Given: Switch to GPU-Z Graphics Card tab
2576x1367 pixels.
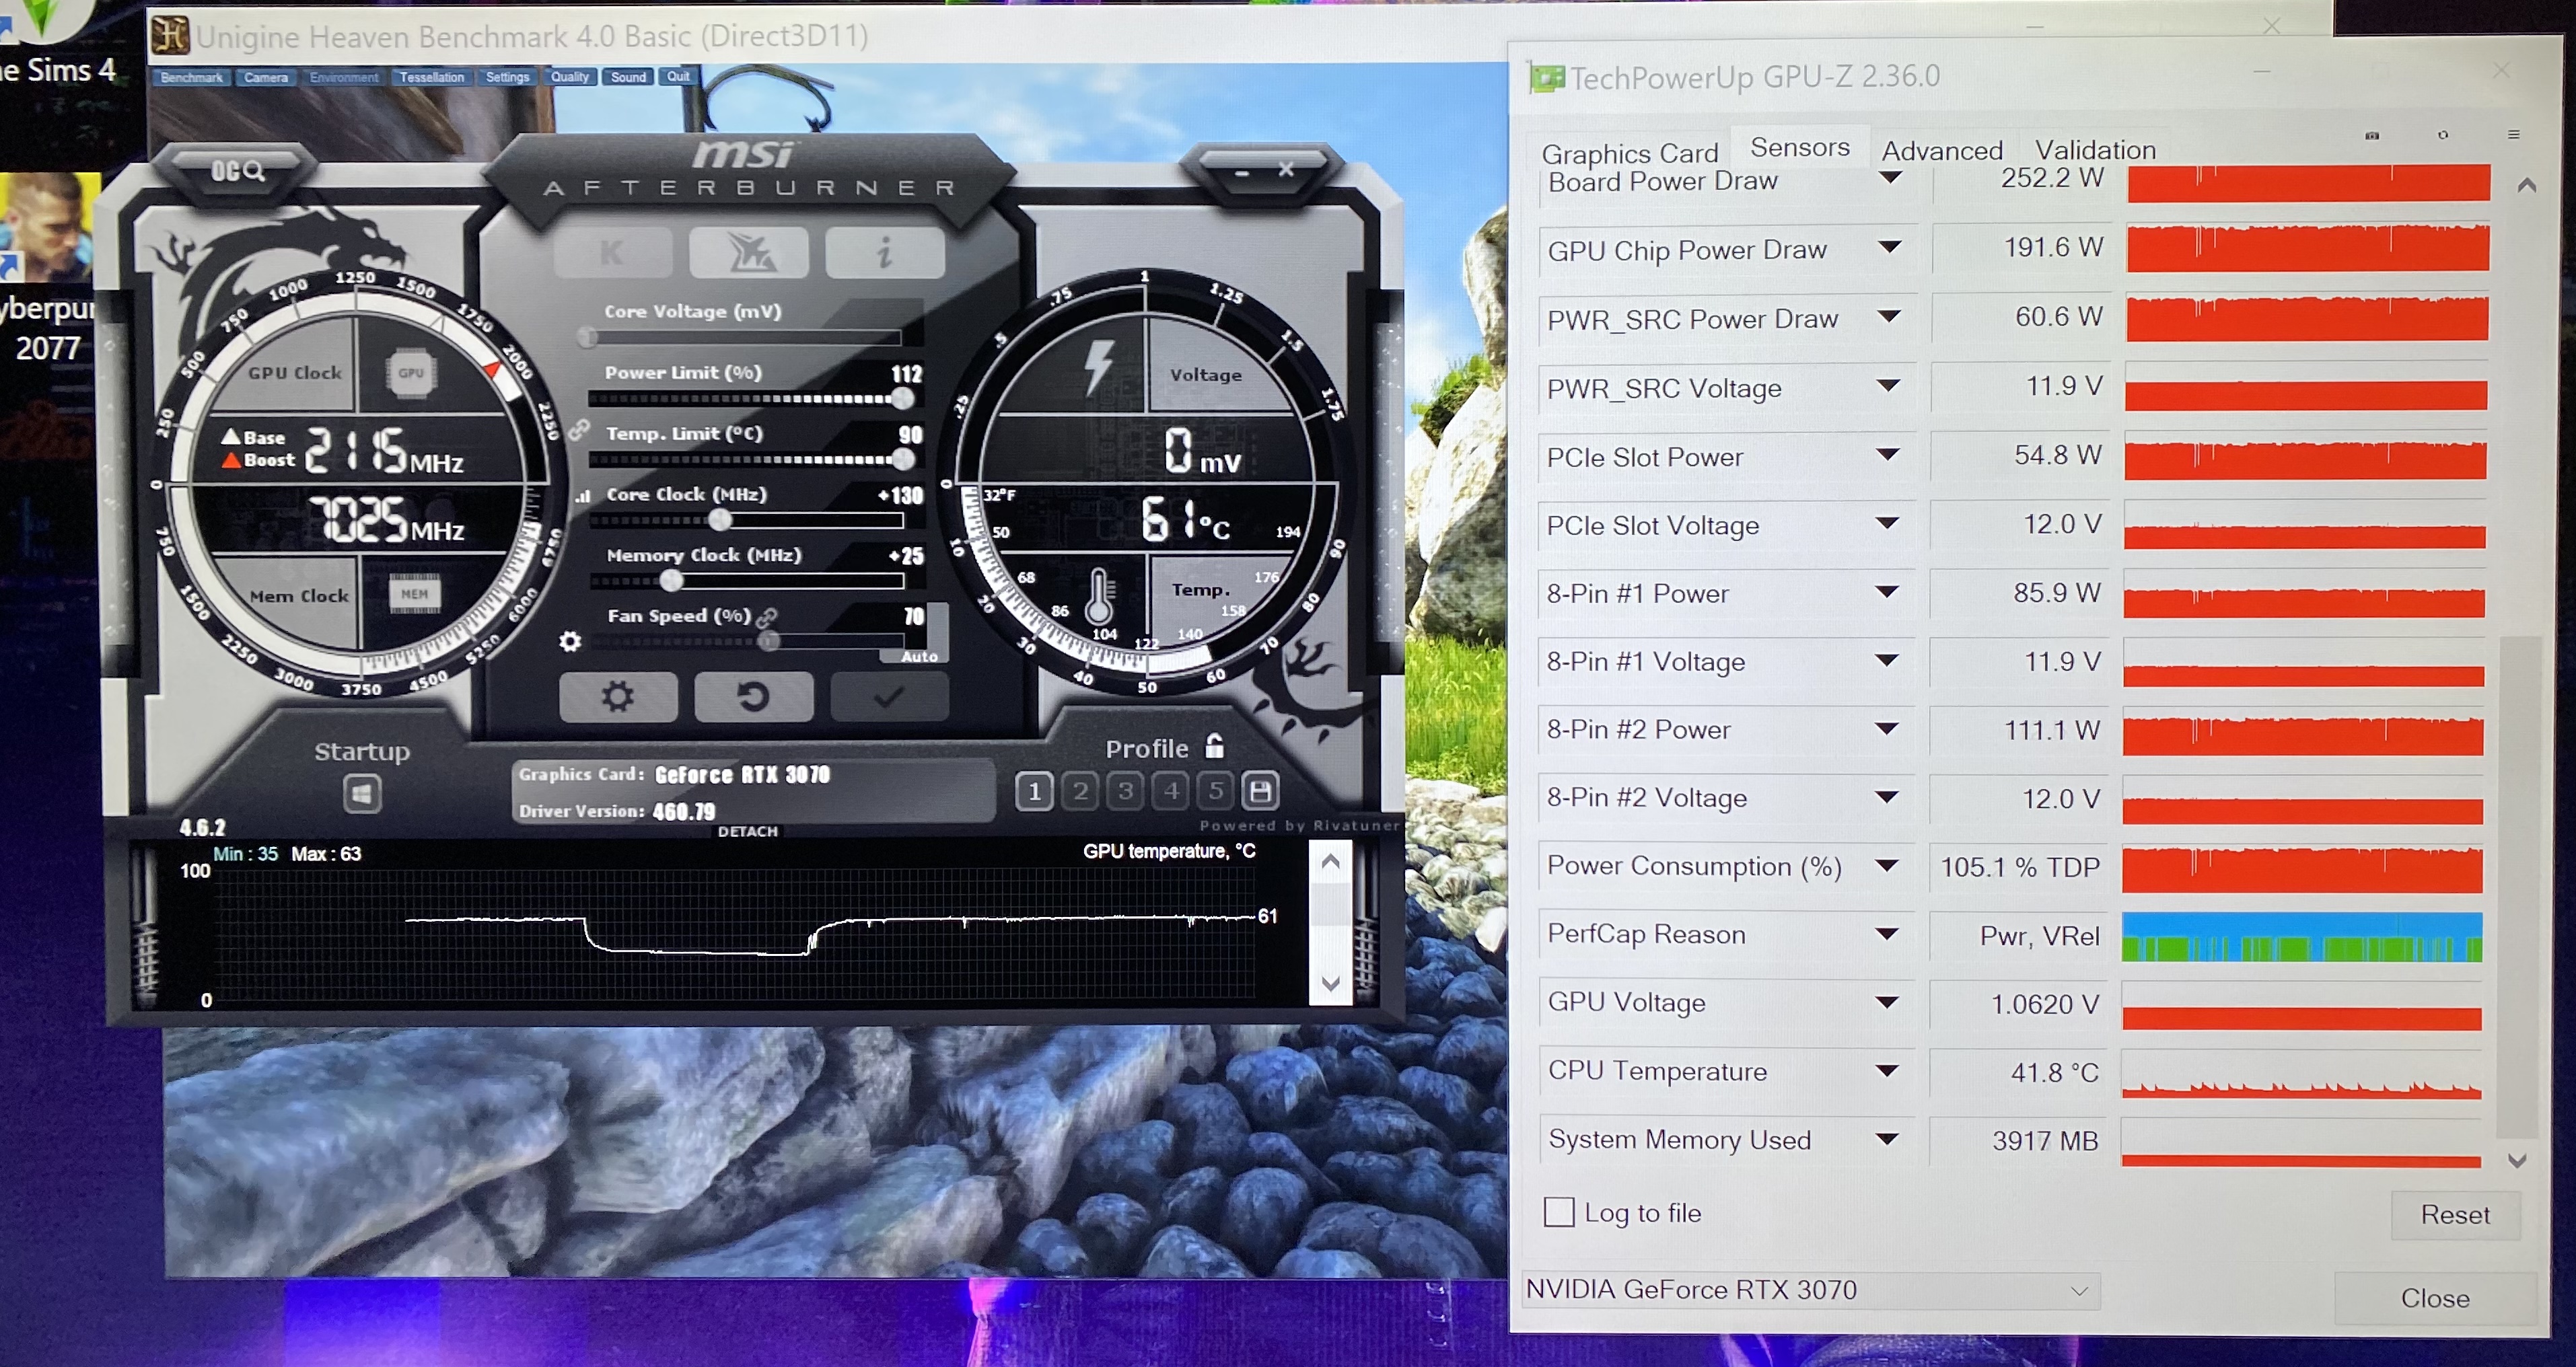Looking at the screenshot, I should [1630, 153].
